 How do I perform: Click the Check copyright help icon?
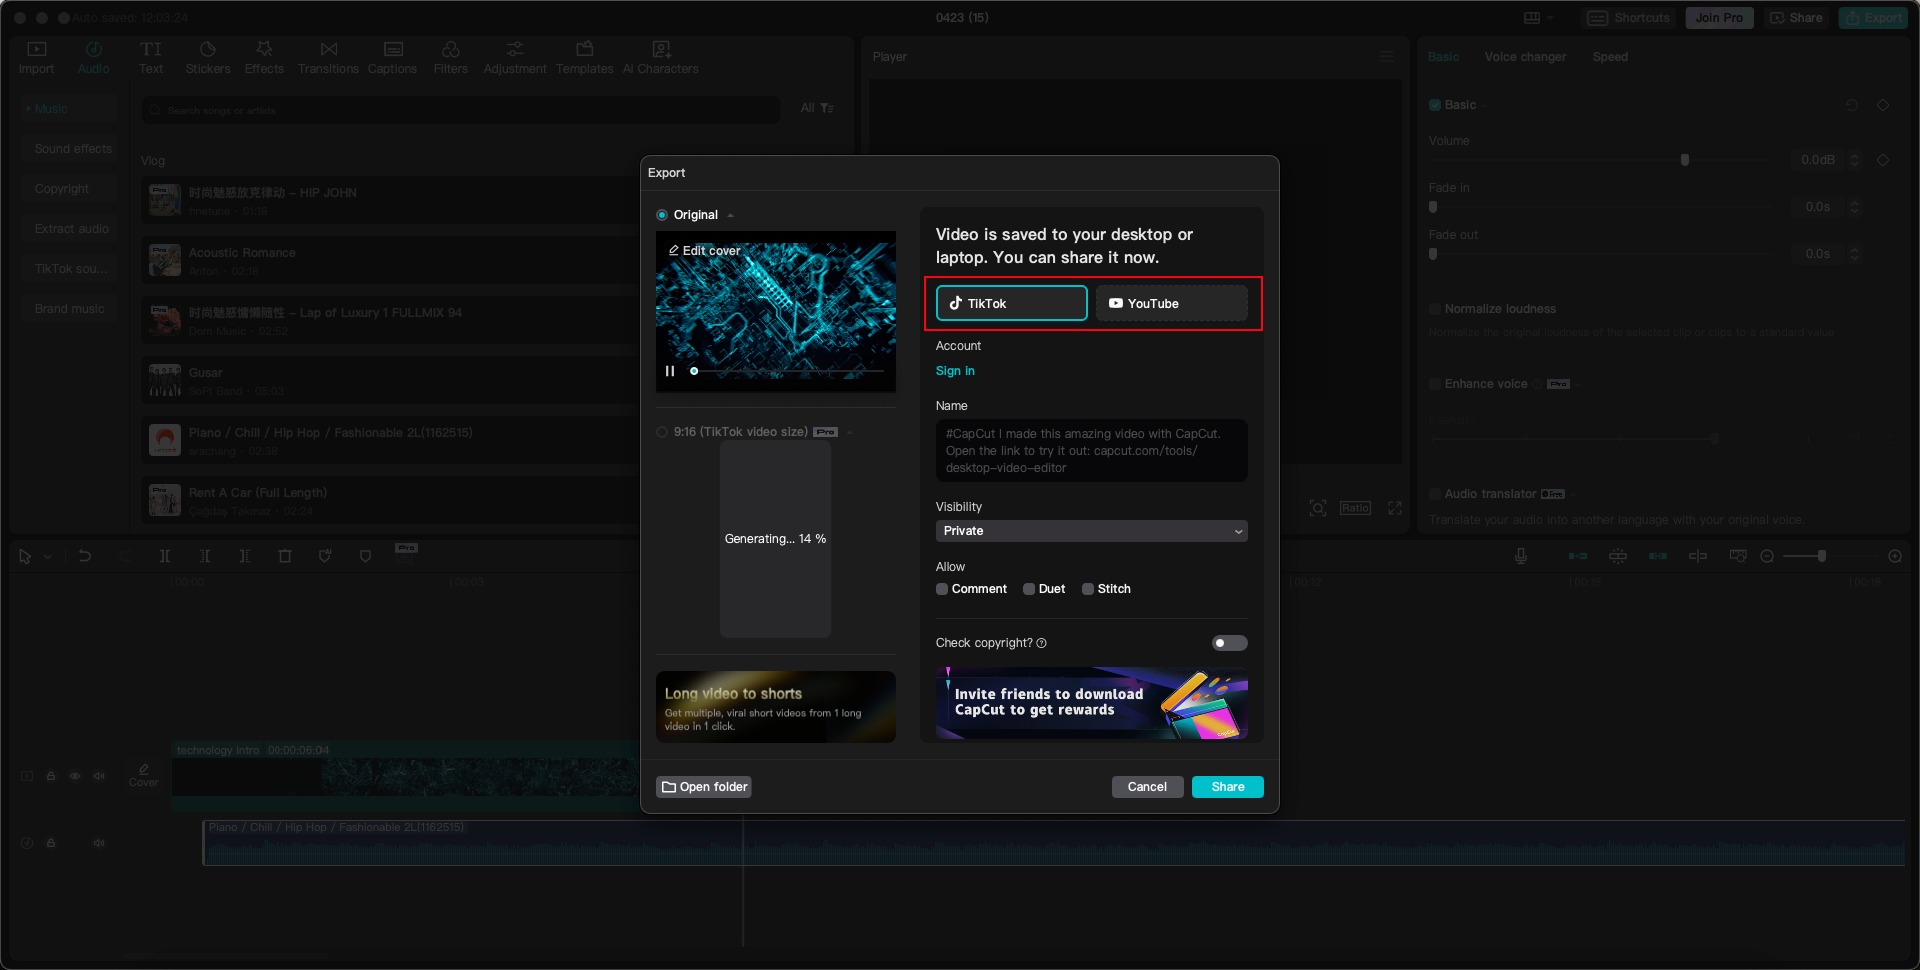1042,643
